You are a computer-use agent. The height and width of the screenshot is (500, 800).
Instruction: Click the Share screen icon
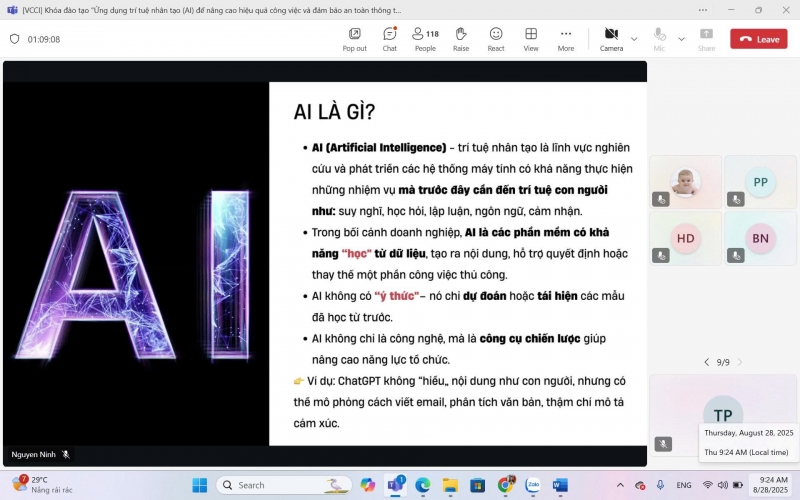[x=706, y=38]
